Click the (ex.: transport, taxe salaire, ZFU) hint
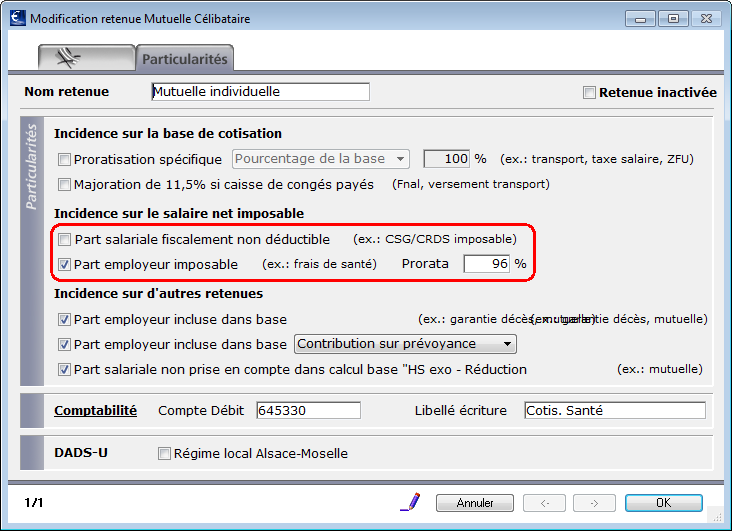The image size is (732, 531). [597, 159]
